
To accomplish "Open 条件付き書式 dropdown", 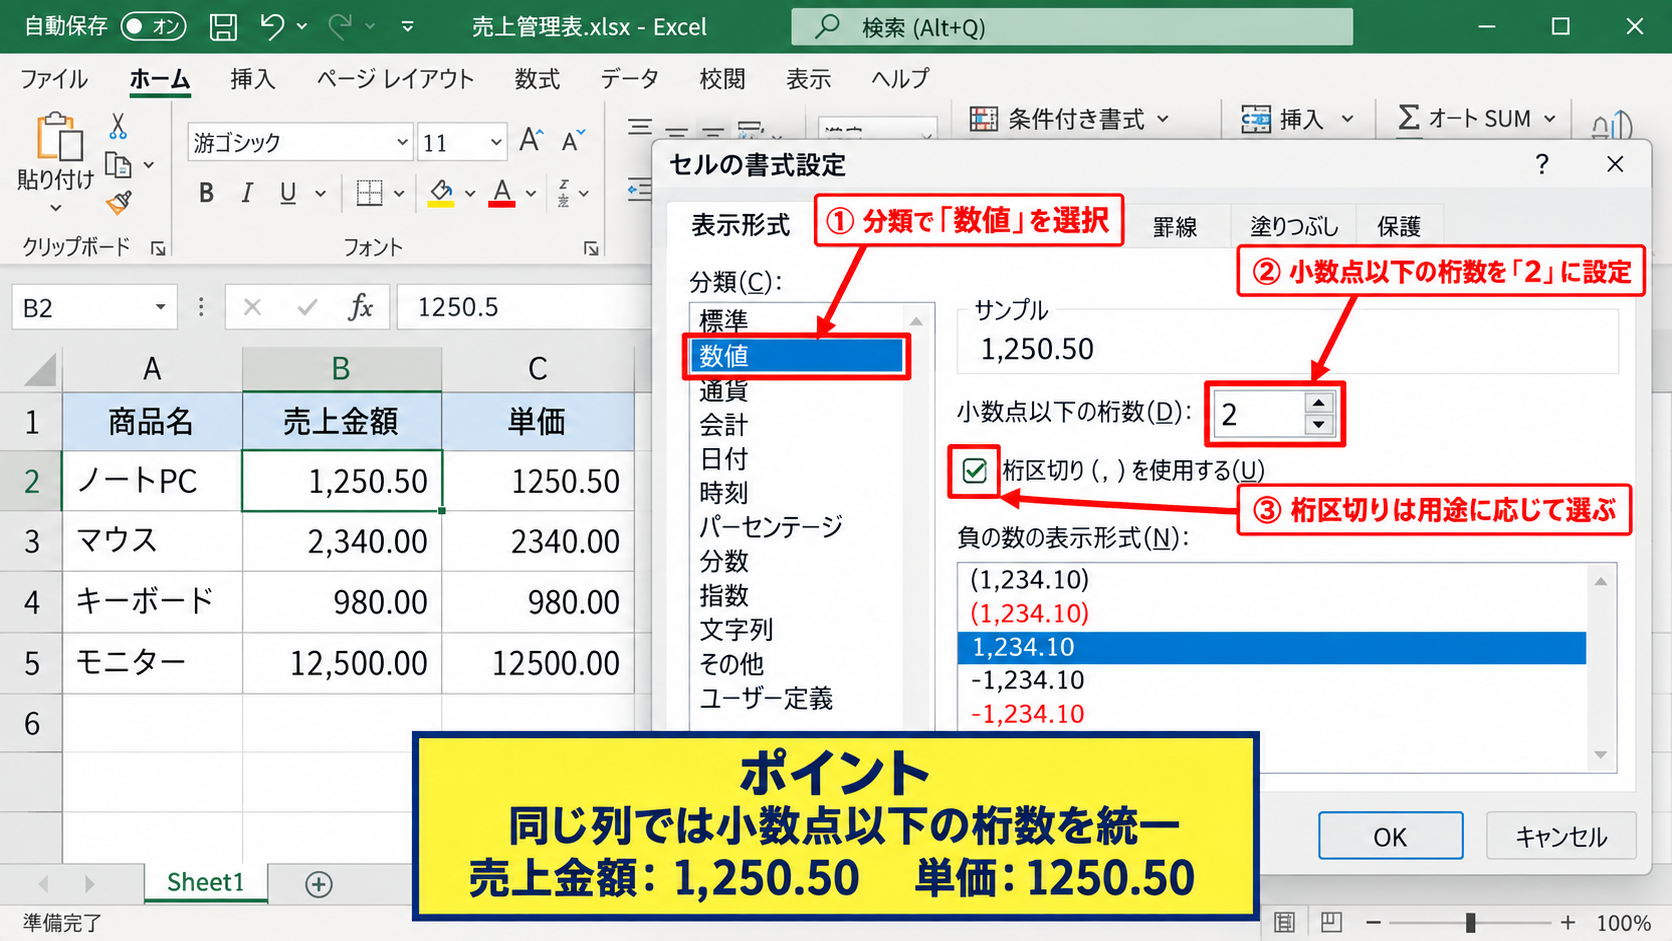I will pos(1069,119).
